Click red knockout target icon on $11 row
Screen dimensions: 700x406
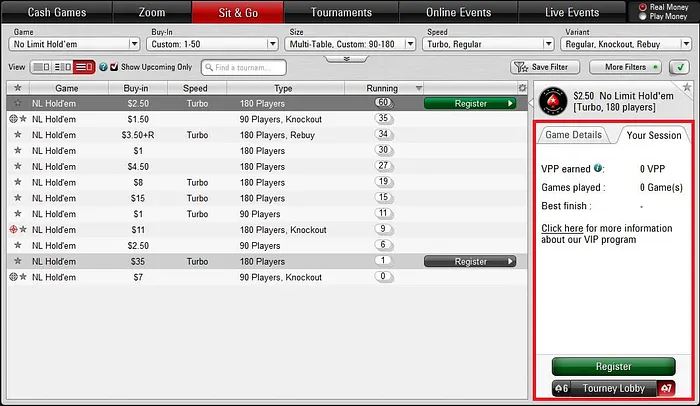click(13, 229)
